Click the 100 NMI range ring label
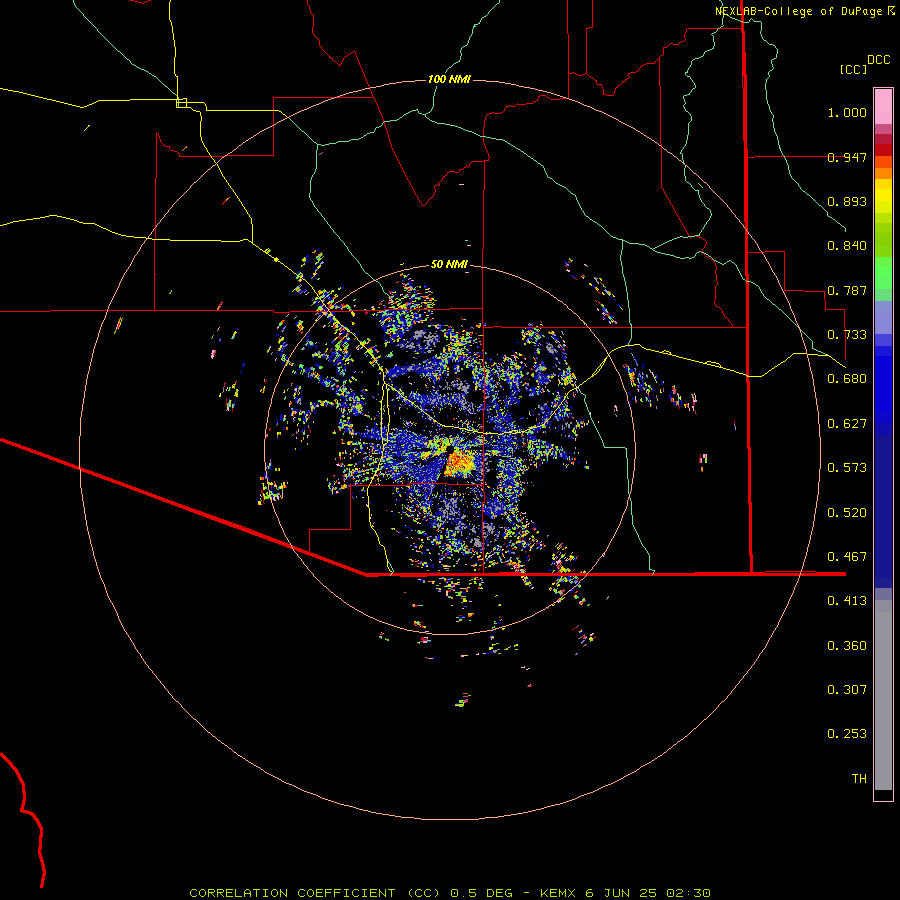Image resolution: width=900 pixels, height=900 pixels. pos(449,79)
